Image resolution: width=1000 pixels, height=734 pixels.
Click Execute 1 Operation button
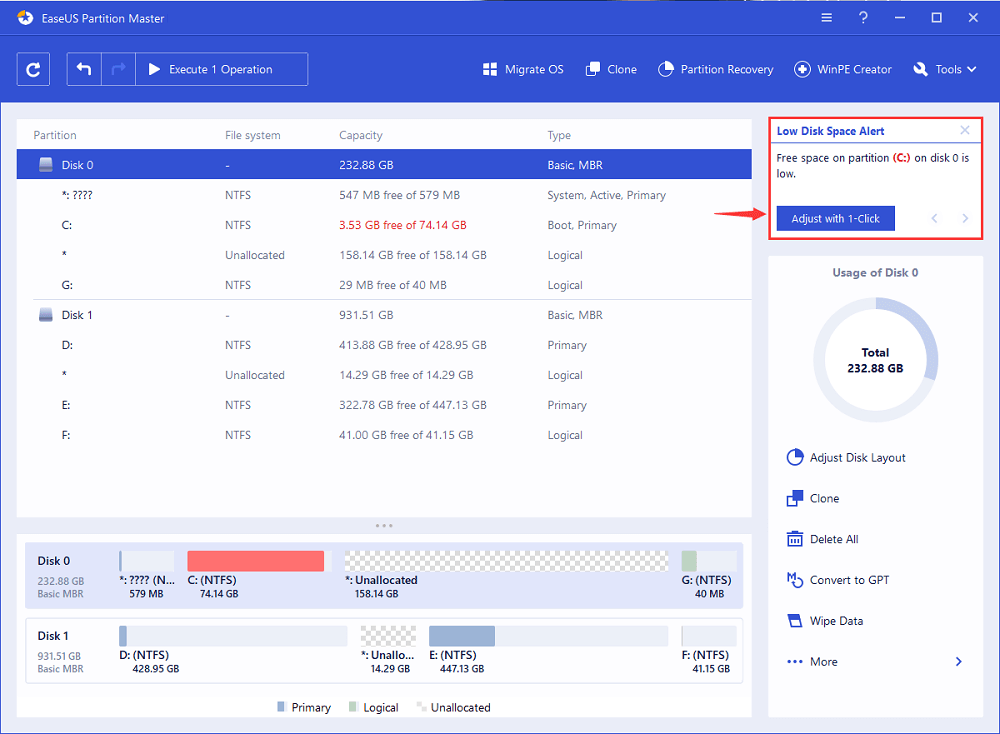tap(221, 69)
